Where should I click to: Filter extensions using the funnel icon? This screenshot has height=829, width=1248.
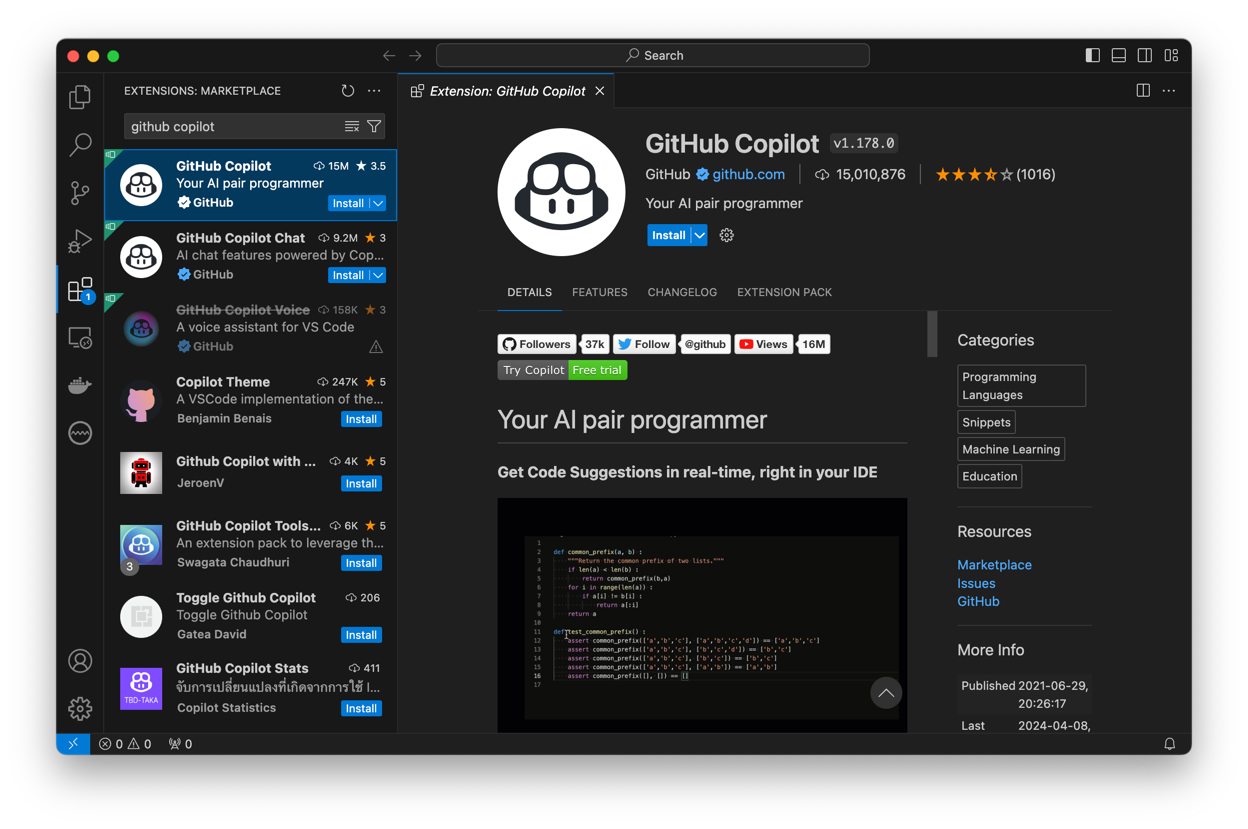pyautogui.click(x=374, y=127)
